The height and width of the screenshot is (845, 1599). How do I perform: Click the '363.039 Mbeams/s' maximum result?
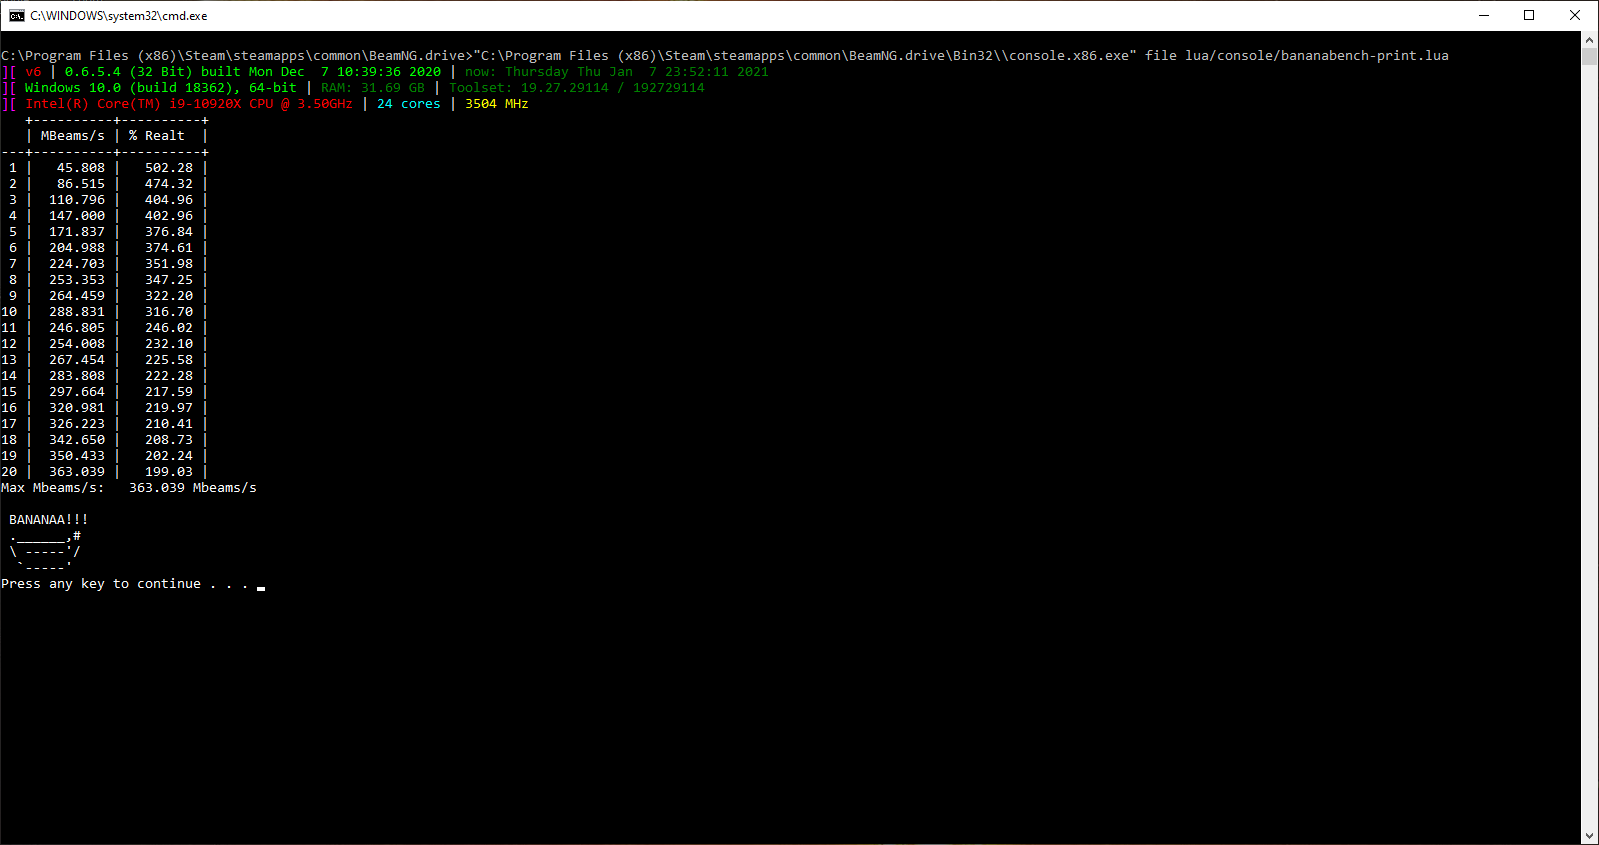[x=193, y=488]
